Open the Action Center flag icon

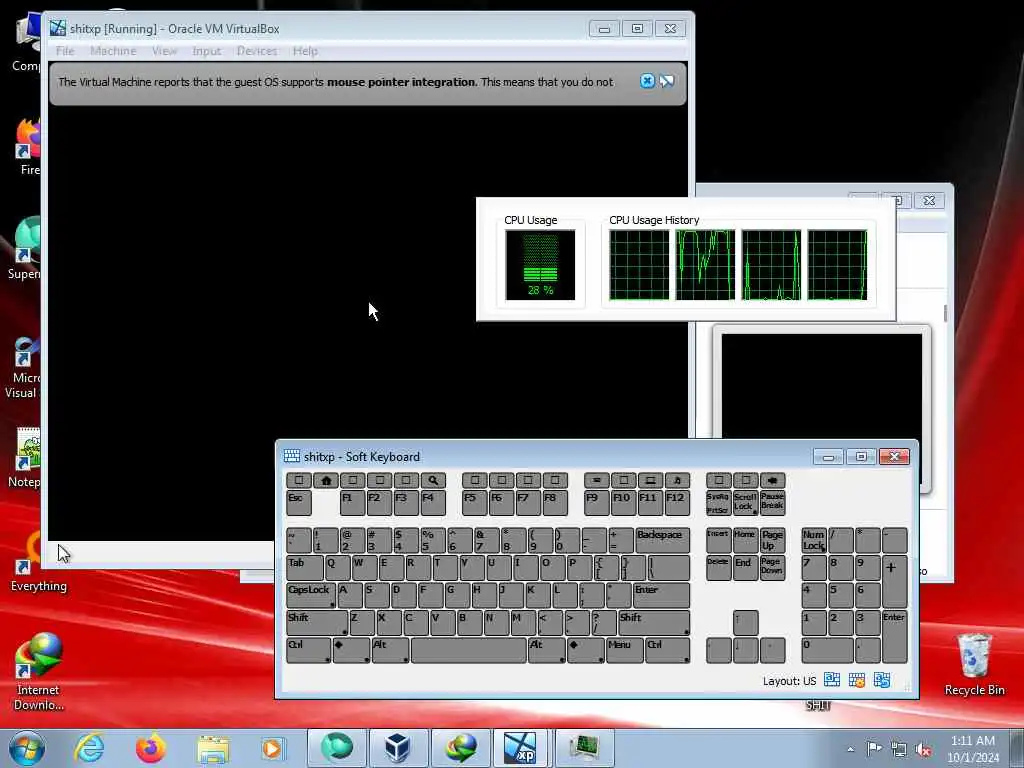[874, 748]
